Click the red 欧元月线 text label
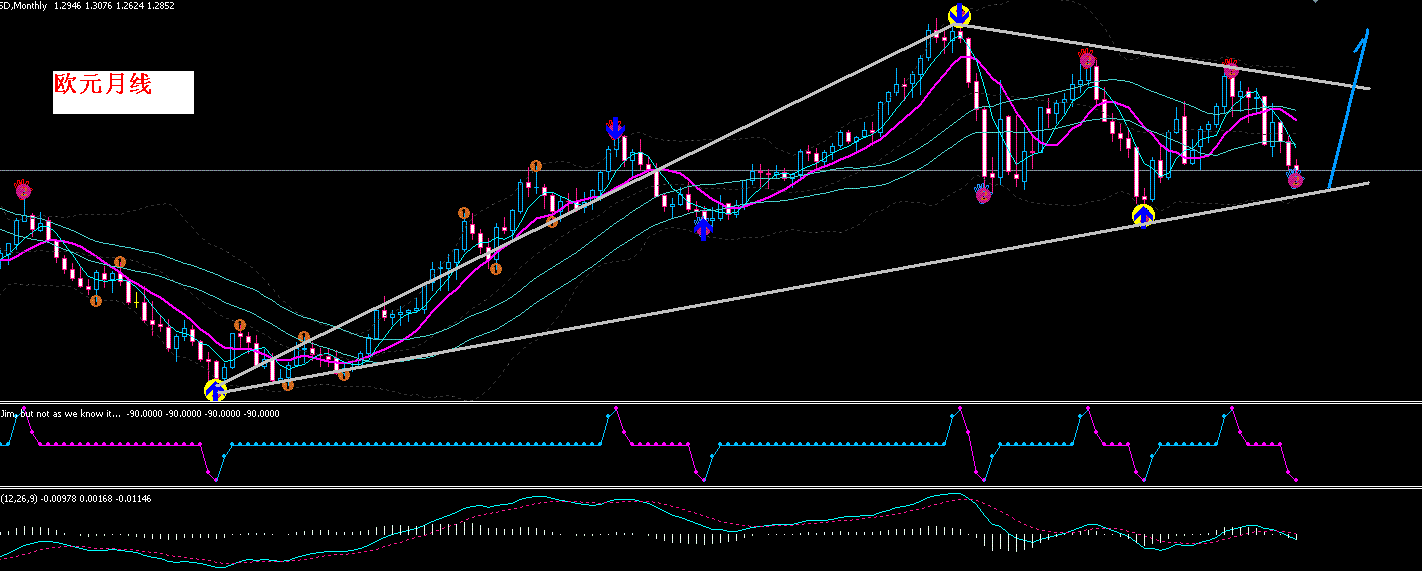 [x=103, y=84]
